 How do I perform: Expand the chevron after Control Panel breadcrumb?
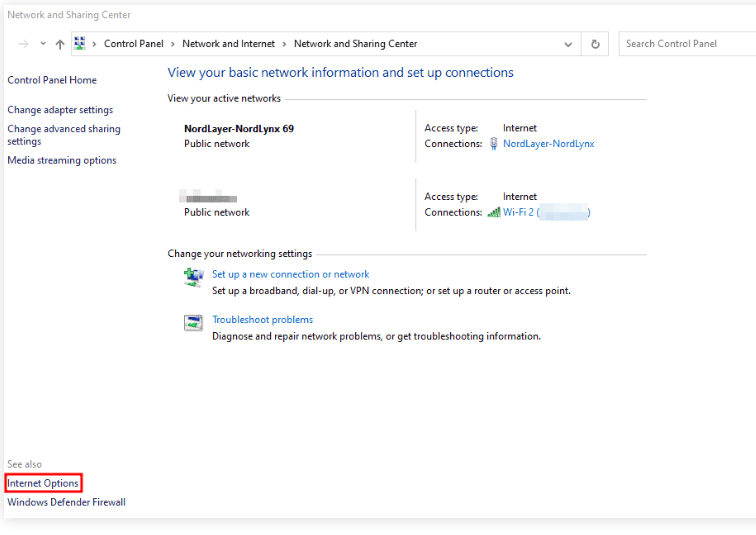point(173,44)
